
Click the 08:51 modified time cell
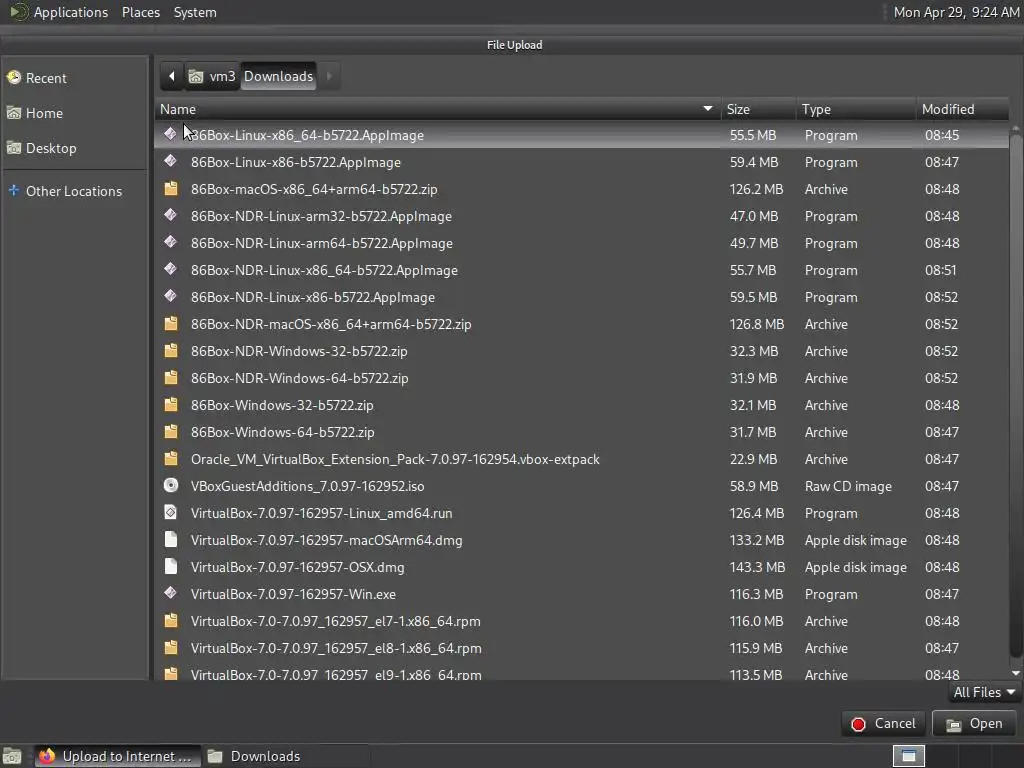pyautogui.click(x=940, y=270)
